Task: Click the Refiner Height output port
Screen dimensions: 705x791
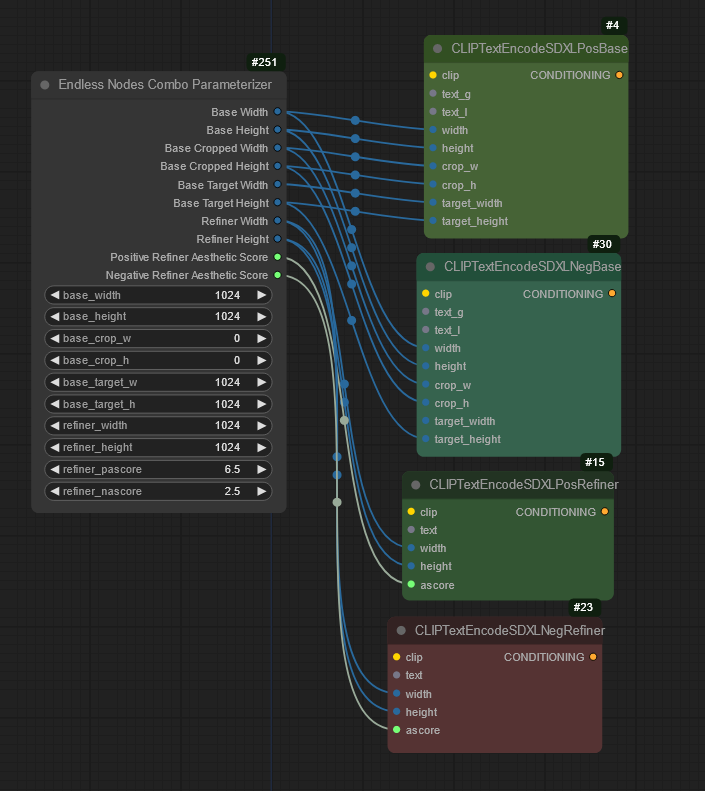Action: coord(278,239)
